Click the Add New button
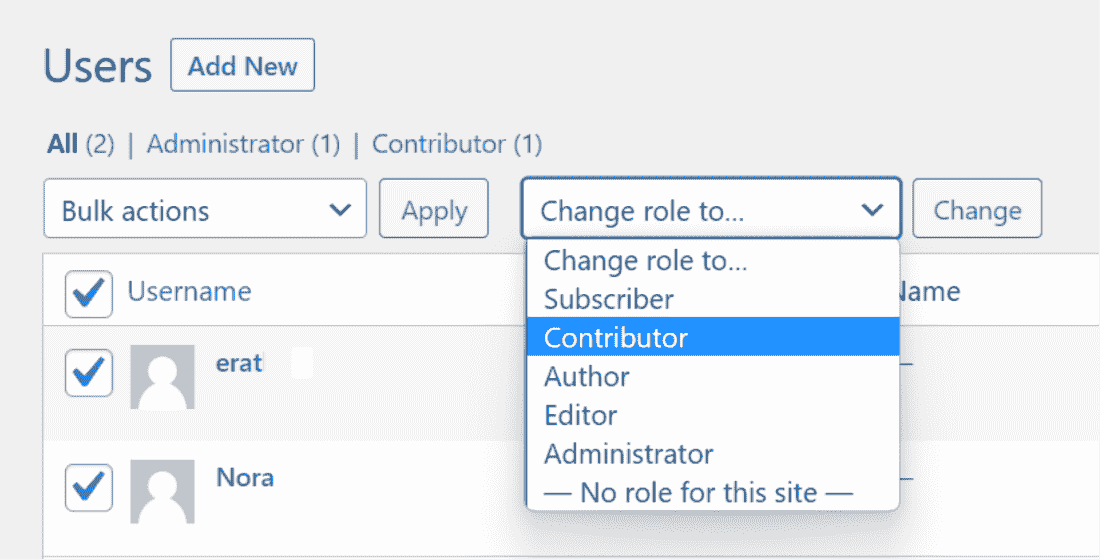 tap(243, 66)
